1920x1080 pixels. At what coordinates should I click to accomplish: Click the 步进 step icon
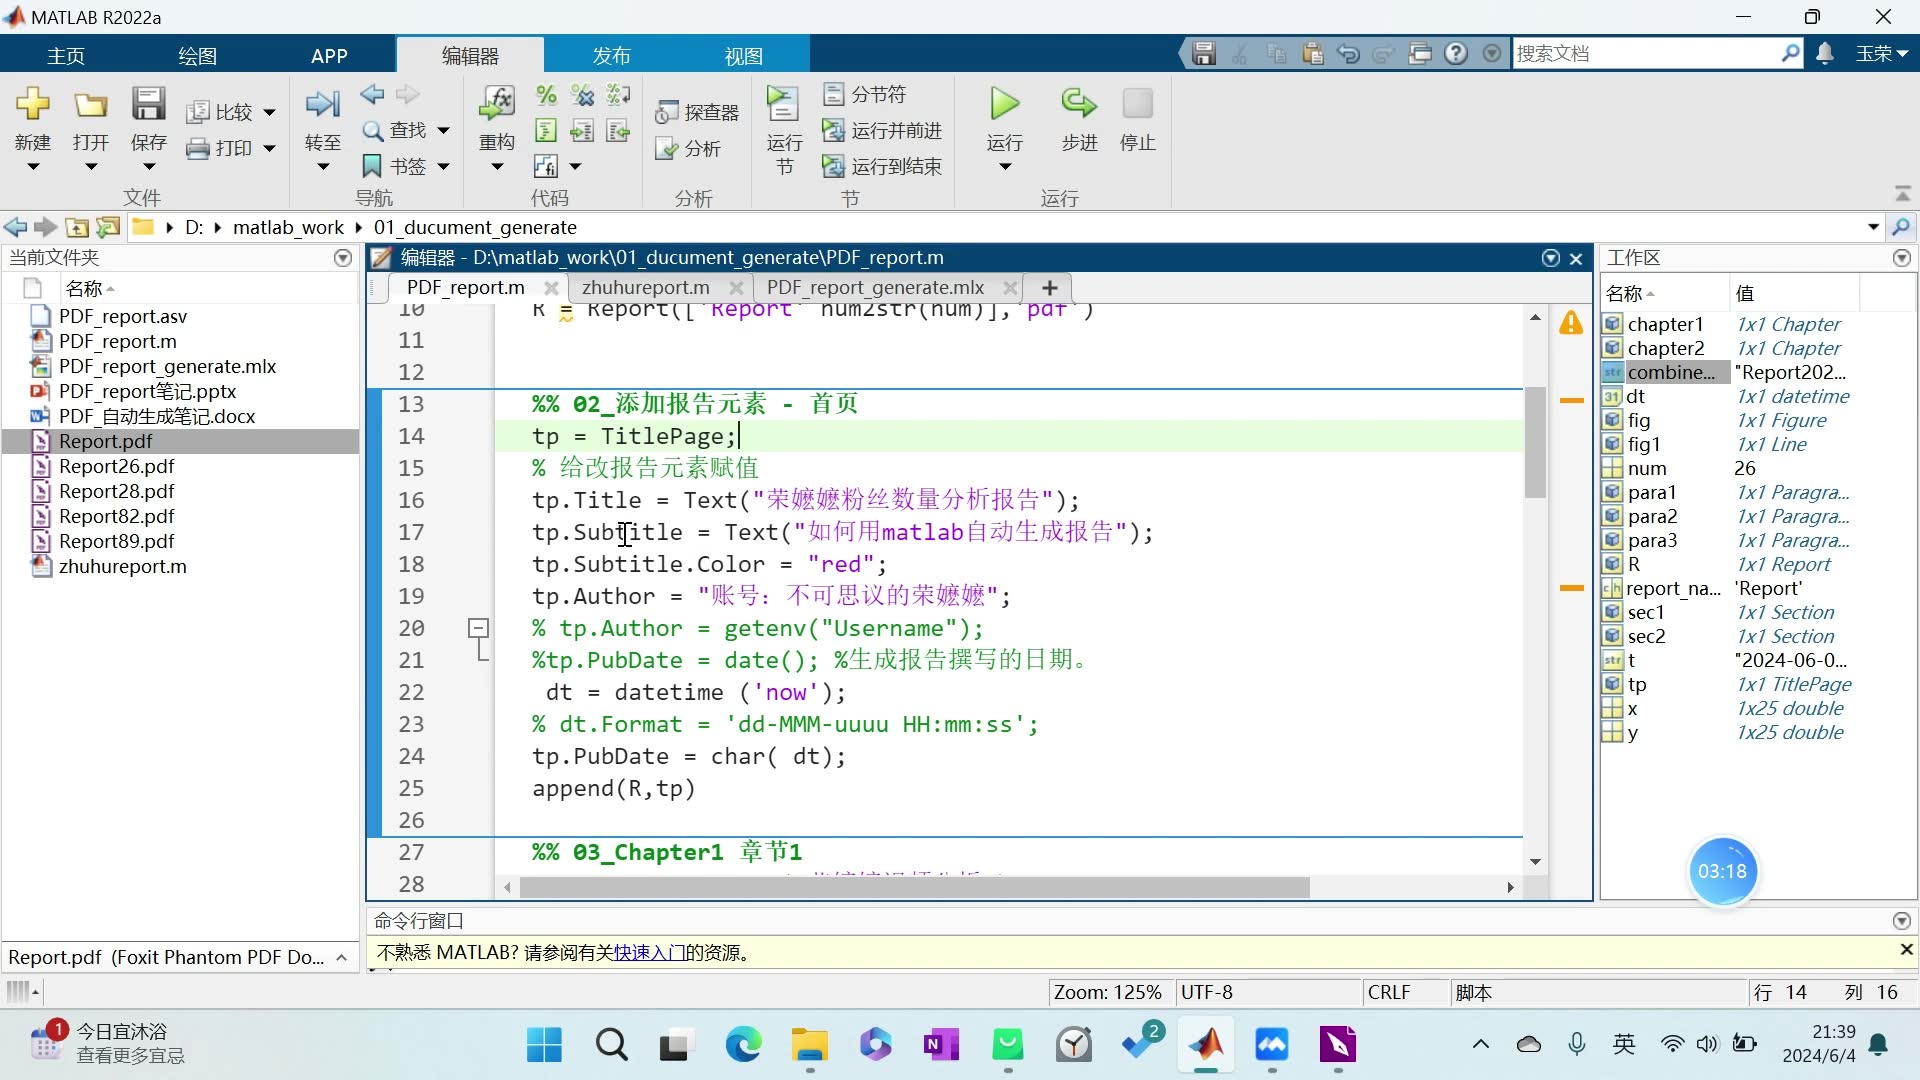pyautogui.click(x=1079, y=105)
